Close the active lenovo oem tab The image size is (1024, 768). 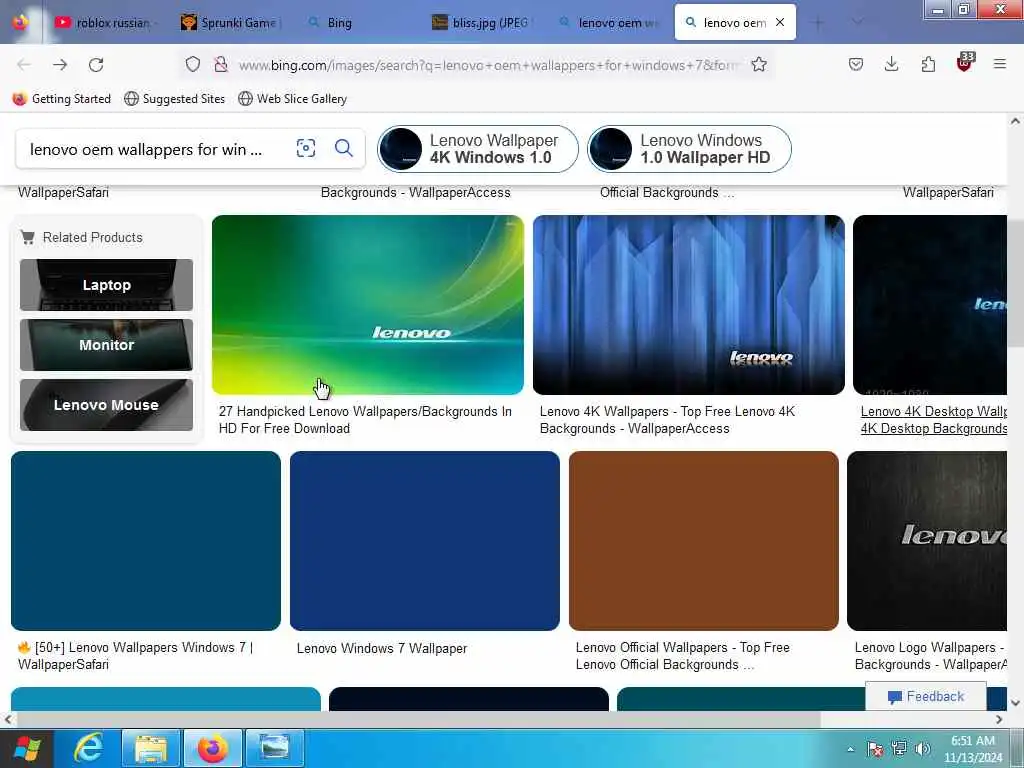(780, 22)
